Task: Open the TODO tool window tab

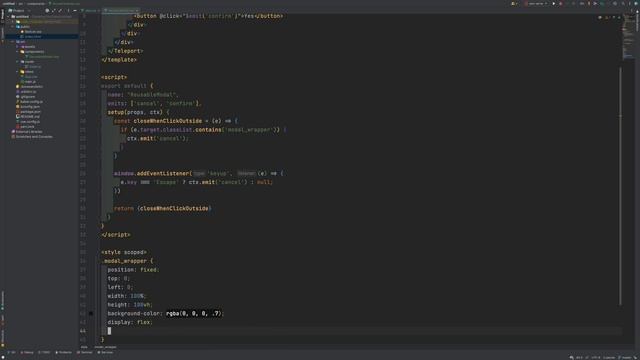Action: coord(44,352)
